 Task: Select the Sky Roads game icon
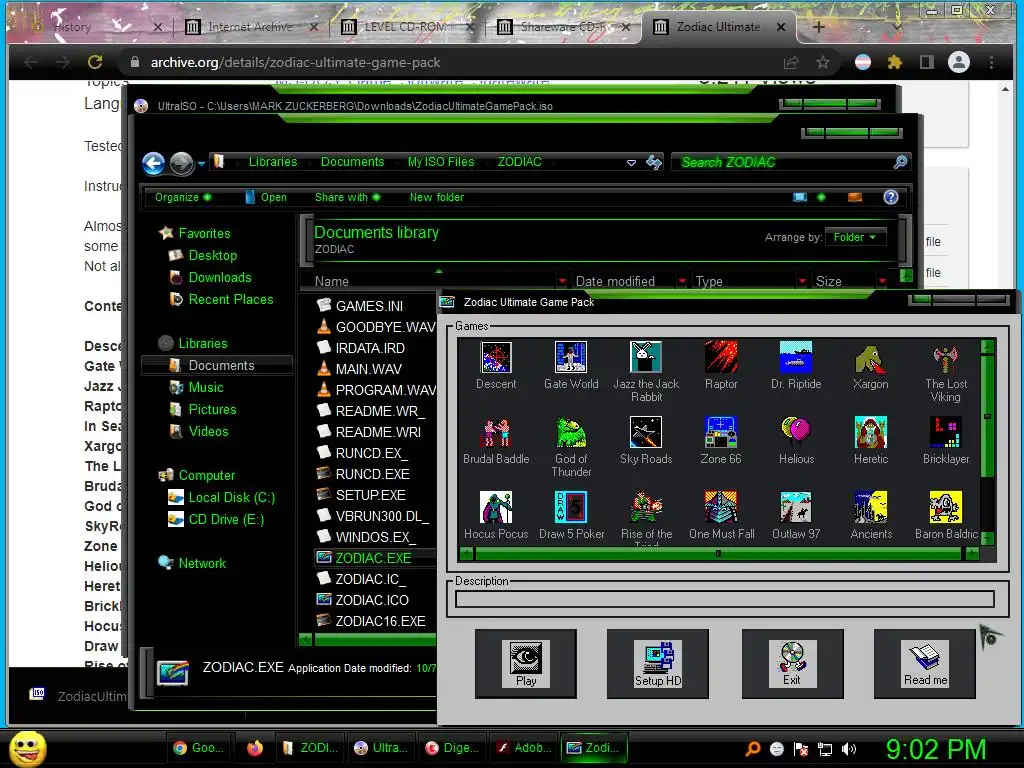coord(646,432)
